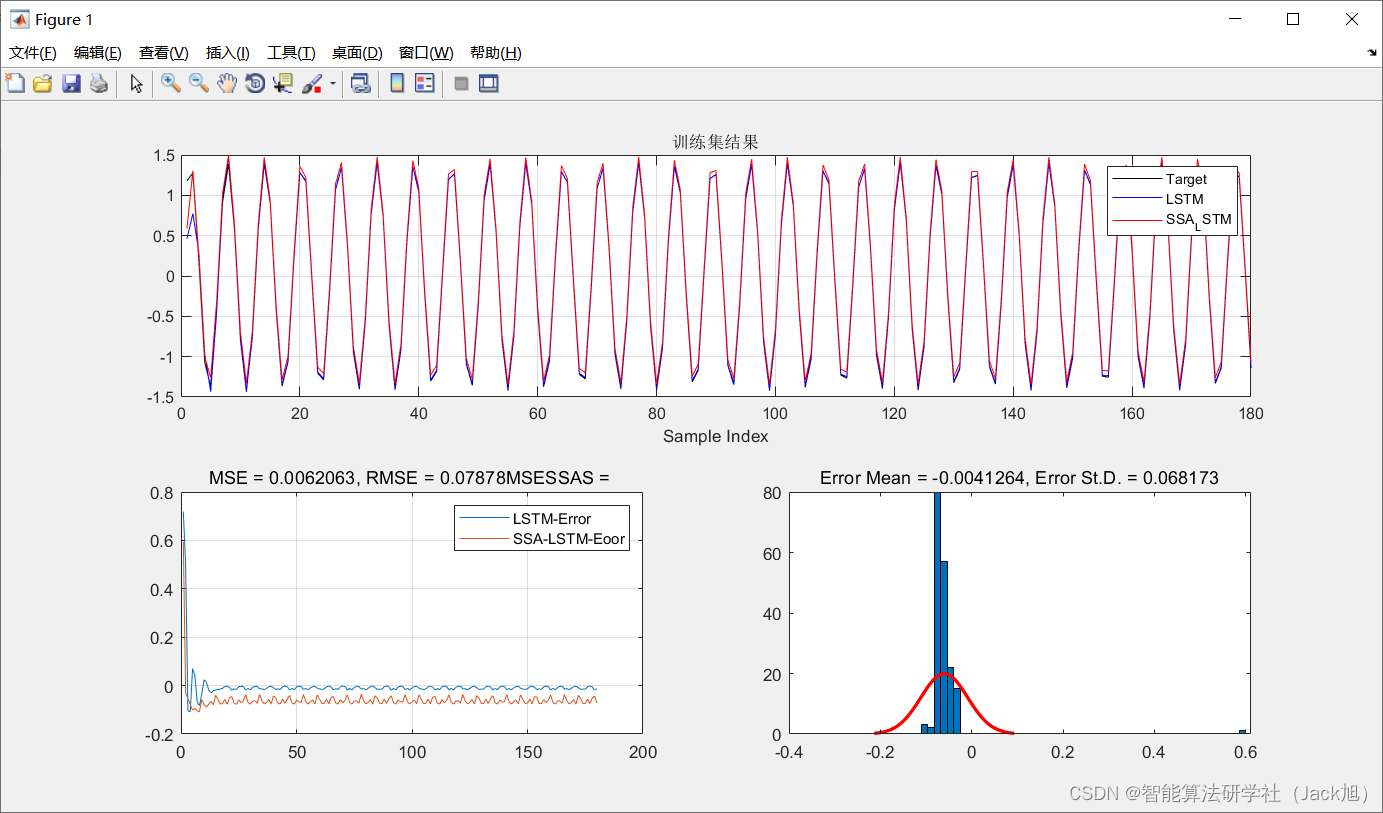
Task: Open the 插入(I) menu
Action: (228, 53)
